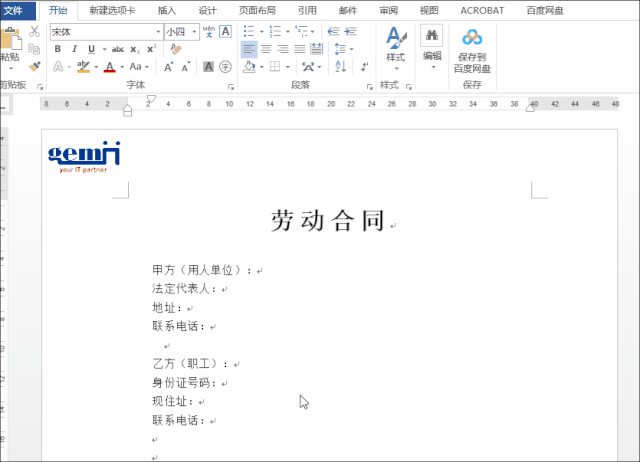Click Justify alignment icon

click(300, 49)
